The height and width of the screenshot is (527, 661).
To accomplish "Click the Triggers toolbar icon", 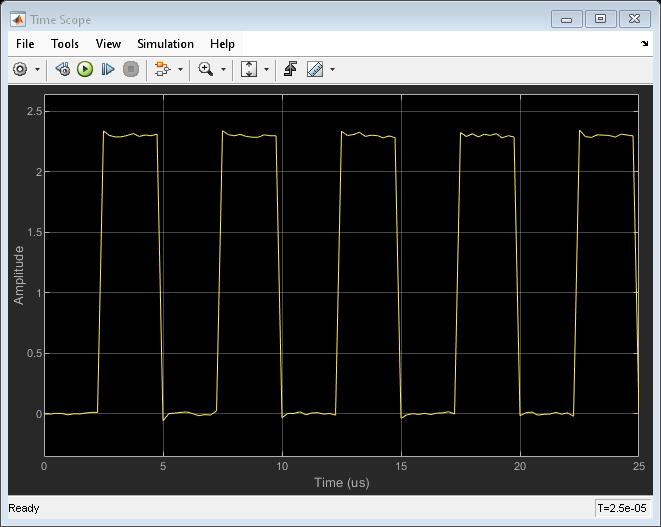I will pyautogui.click(x=291, y=69).
